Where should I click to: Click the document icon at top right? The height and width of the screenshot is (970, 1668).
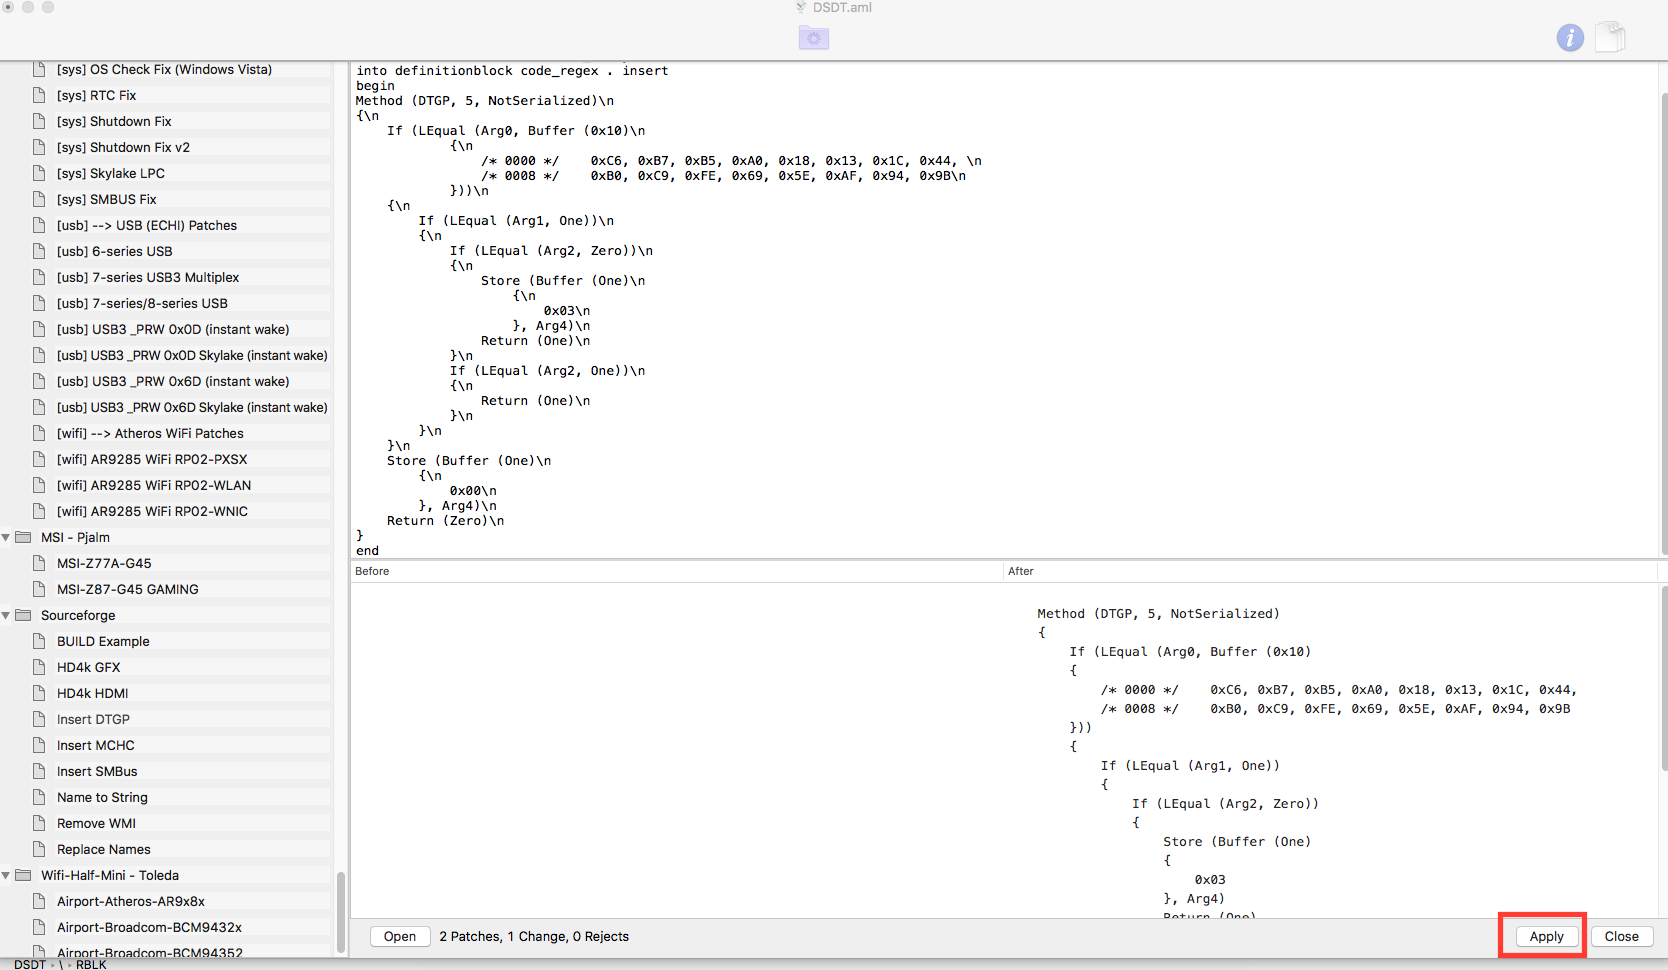coord(1609,38)
